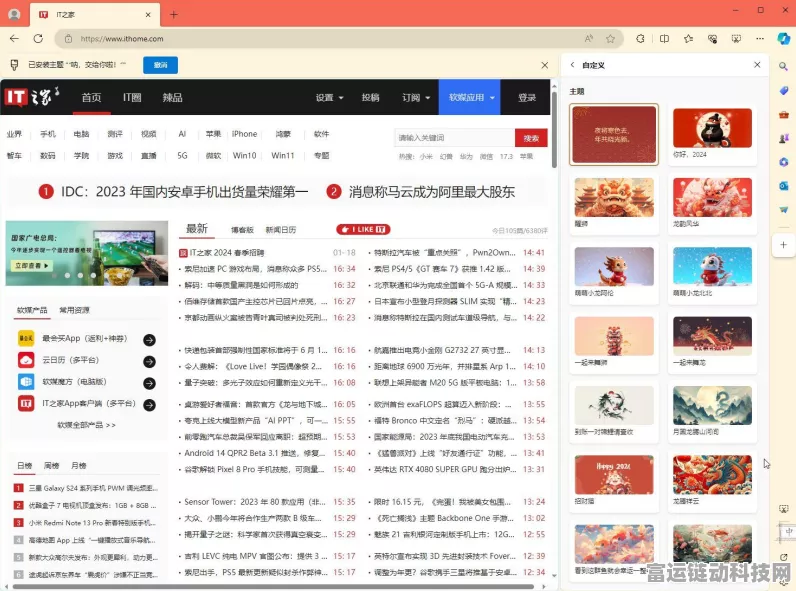The height and width of the screenshot is (591, 796).
Task: Switch to the 月榜 ranking tab
Action: pos(78,465)
